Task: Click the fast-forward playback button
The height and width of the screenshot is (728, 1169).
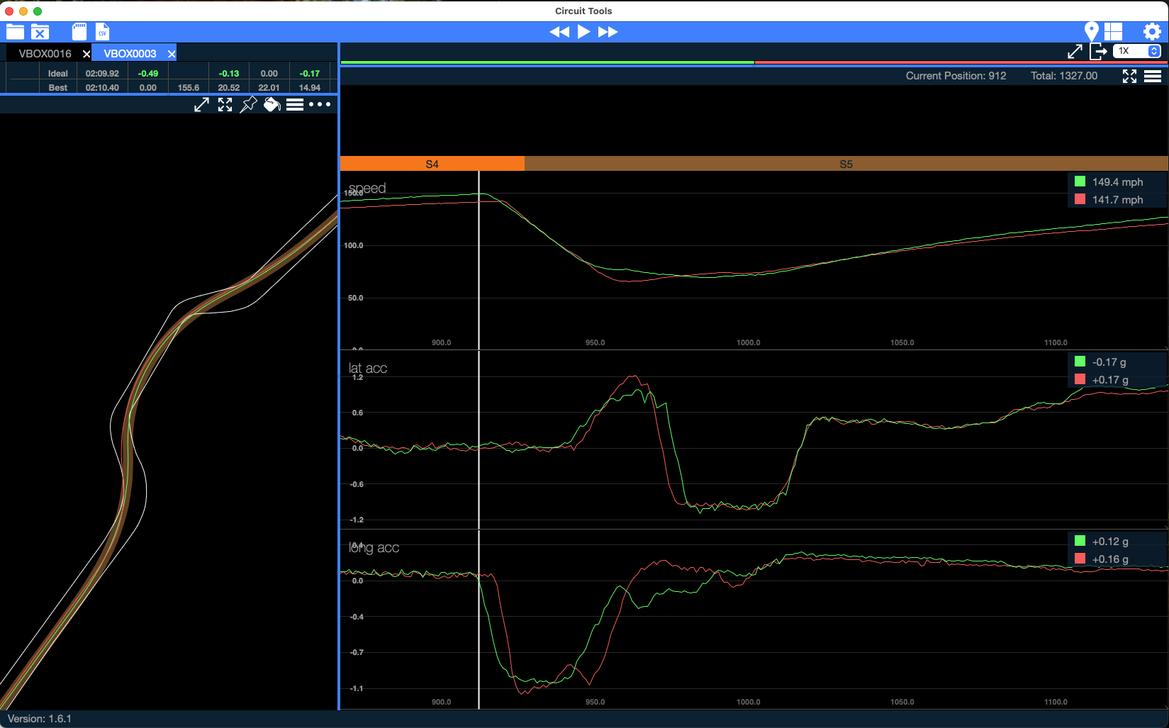Action: (608, 32)
